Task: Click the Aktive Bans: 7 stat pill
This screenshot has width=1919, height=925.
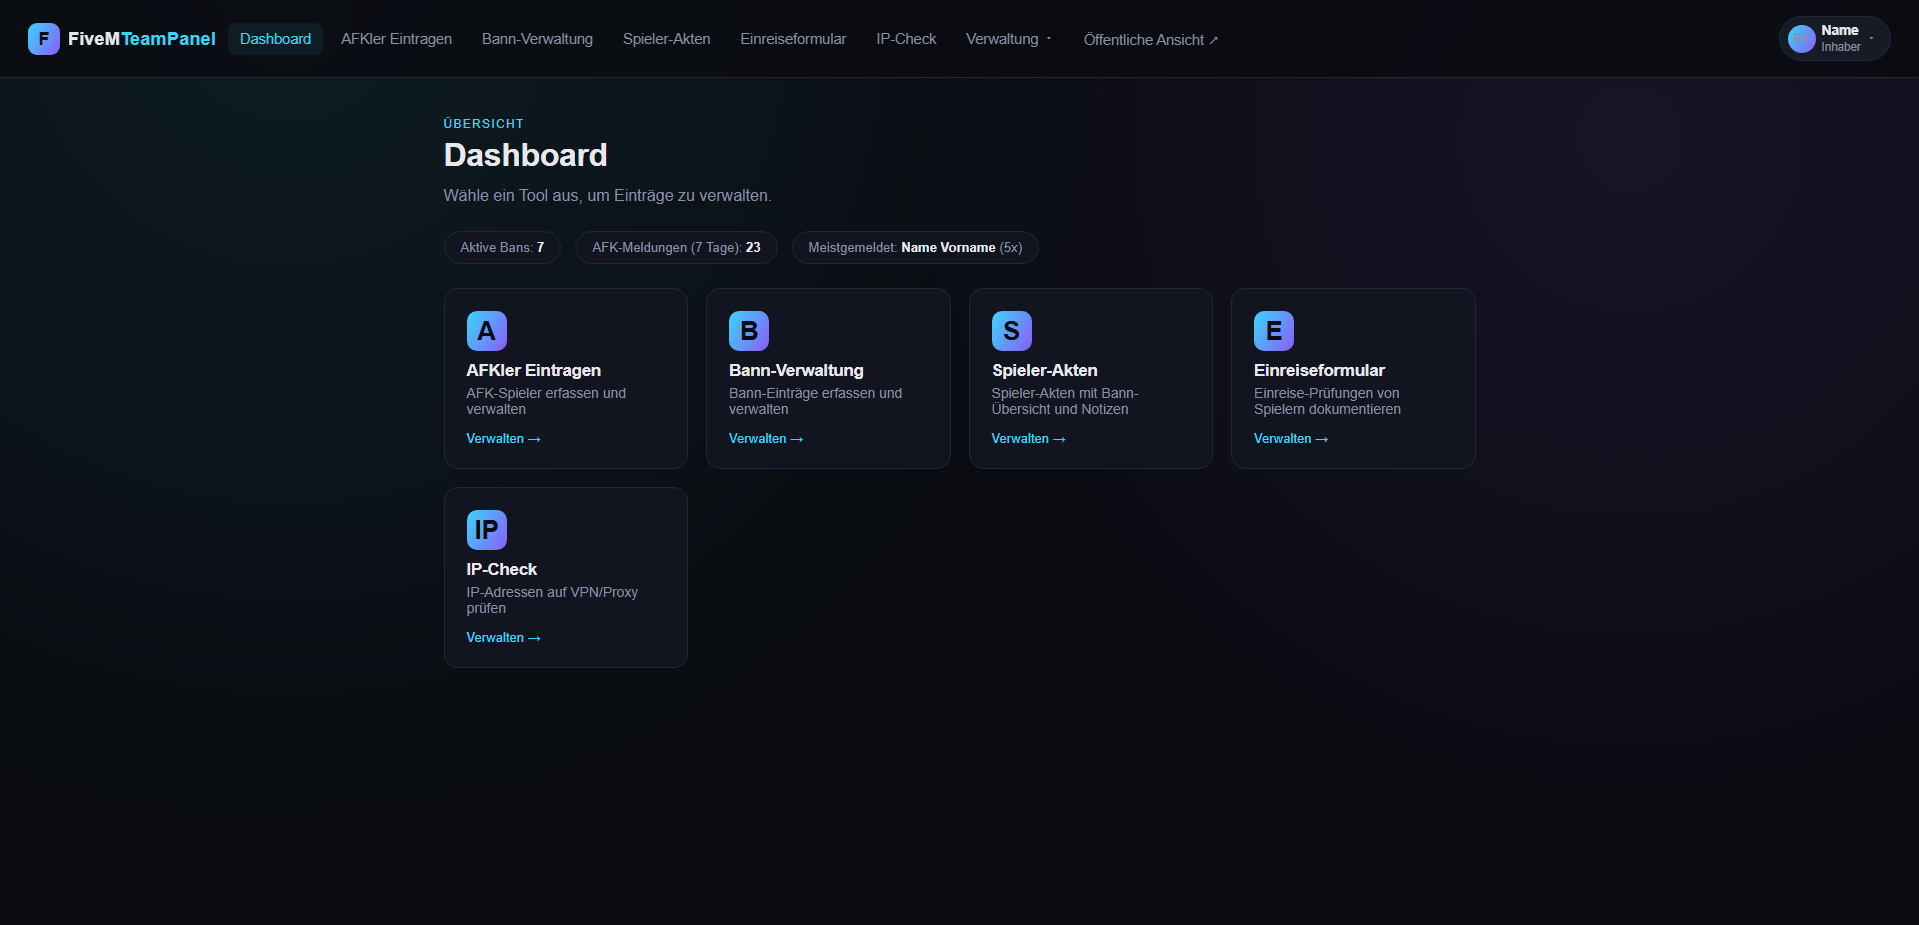Action: coord(502,248)
